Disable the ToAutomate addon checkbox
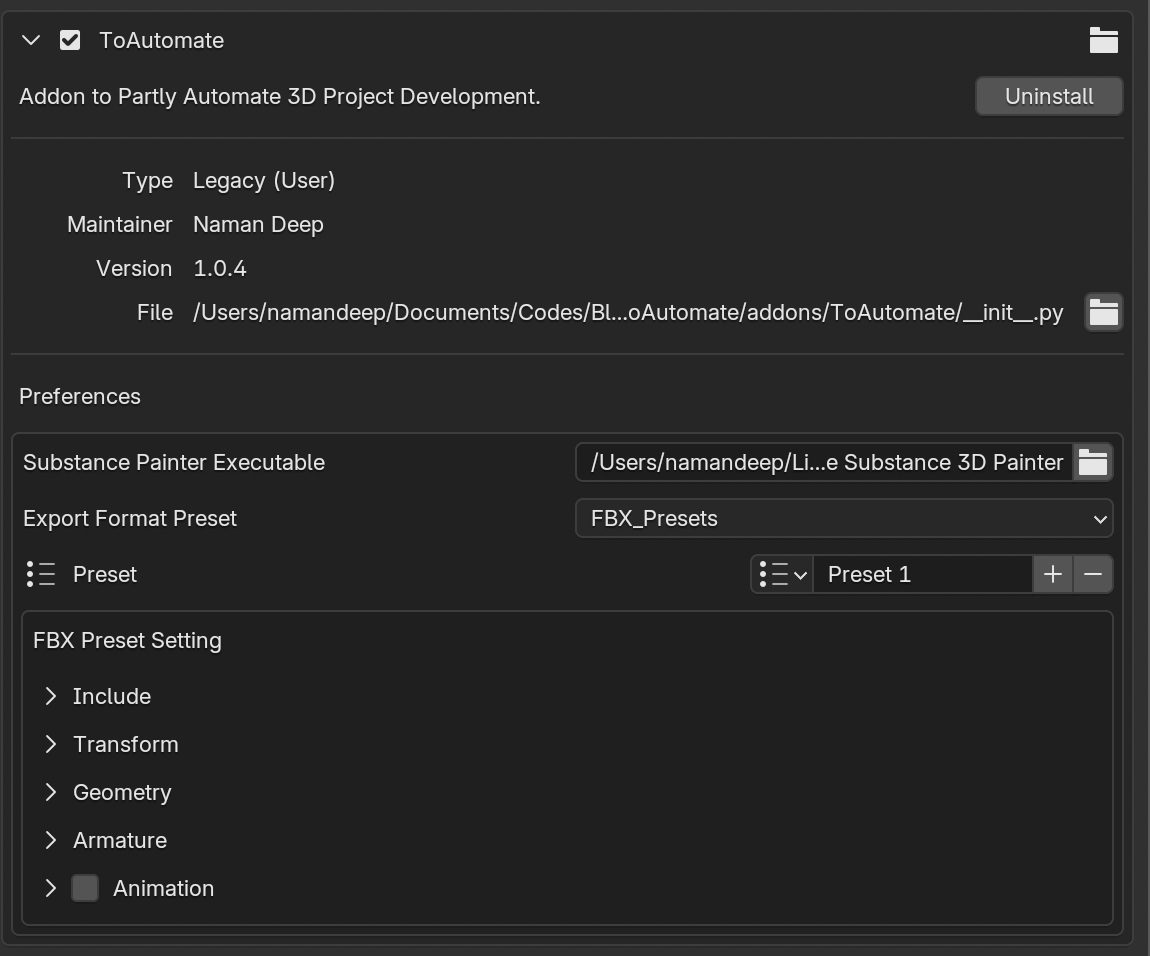1150x956 pixels. coord(70,40)
